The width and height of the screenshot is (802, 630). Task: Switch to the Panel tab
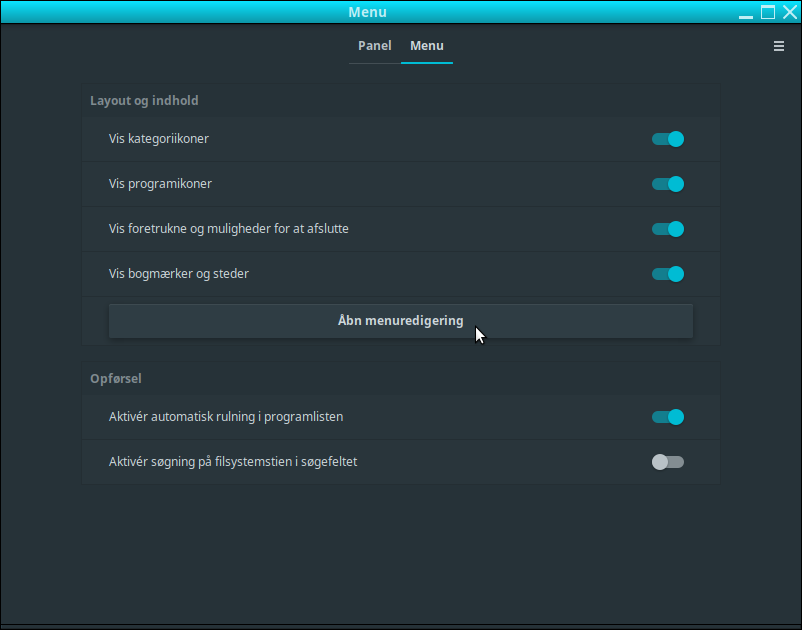tap(374, 46)
